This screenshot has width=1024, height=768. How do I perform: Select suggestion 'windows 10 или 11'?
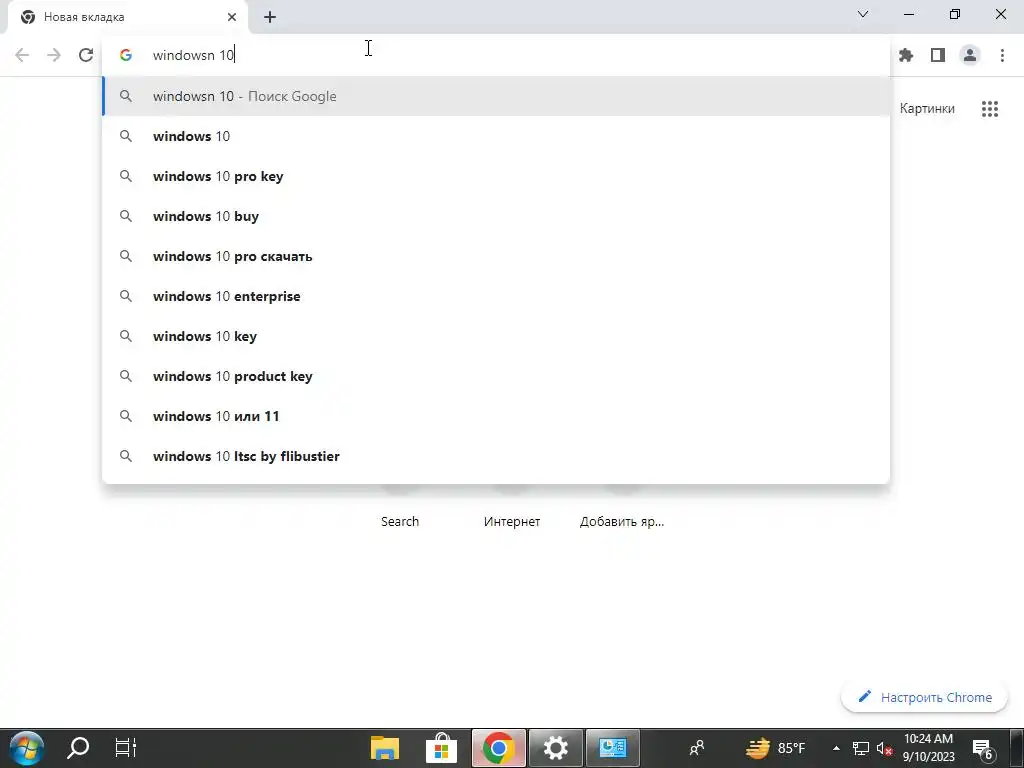click(x=496, y=416)
